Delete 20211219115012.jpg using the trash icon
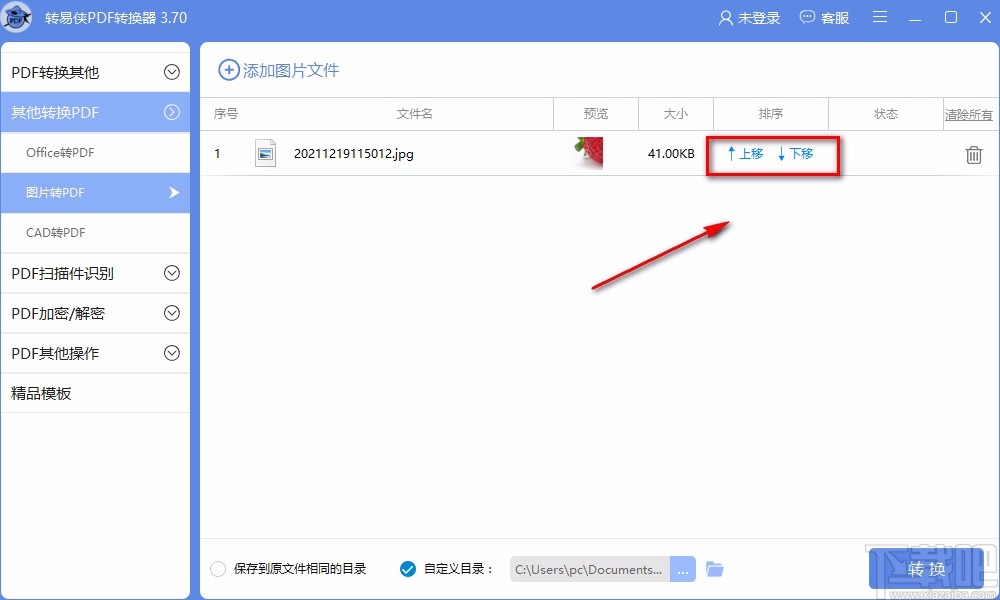This screenshot has width=1000, height=600. click(972, 154)
